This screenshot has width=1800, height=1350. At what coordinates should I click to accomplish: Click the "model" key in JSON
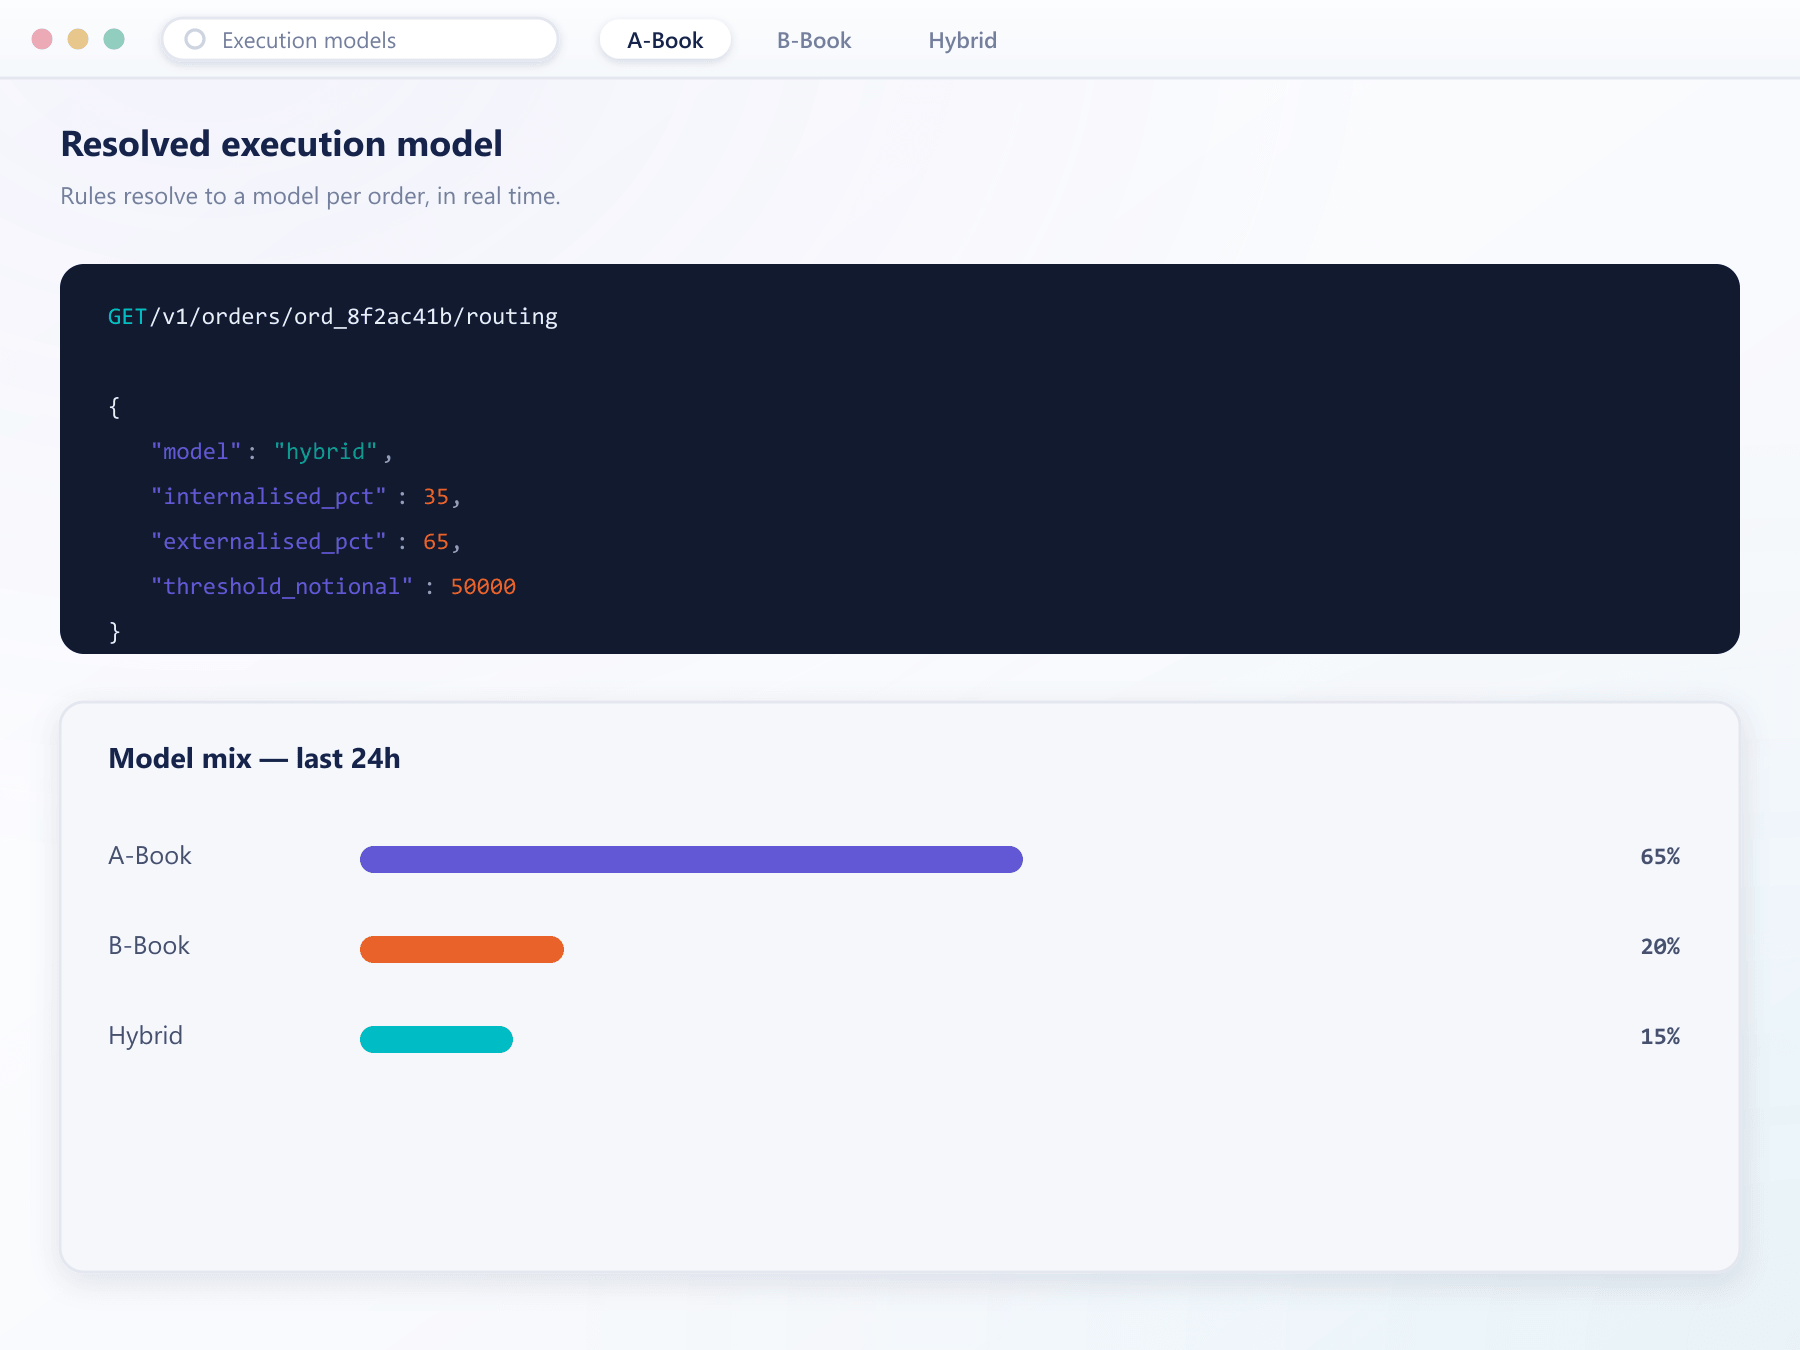(196, 452)
